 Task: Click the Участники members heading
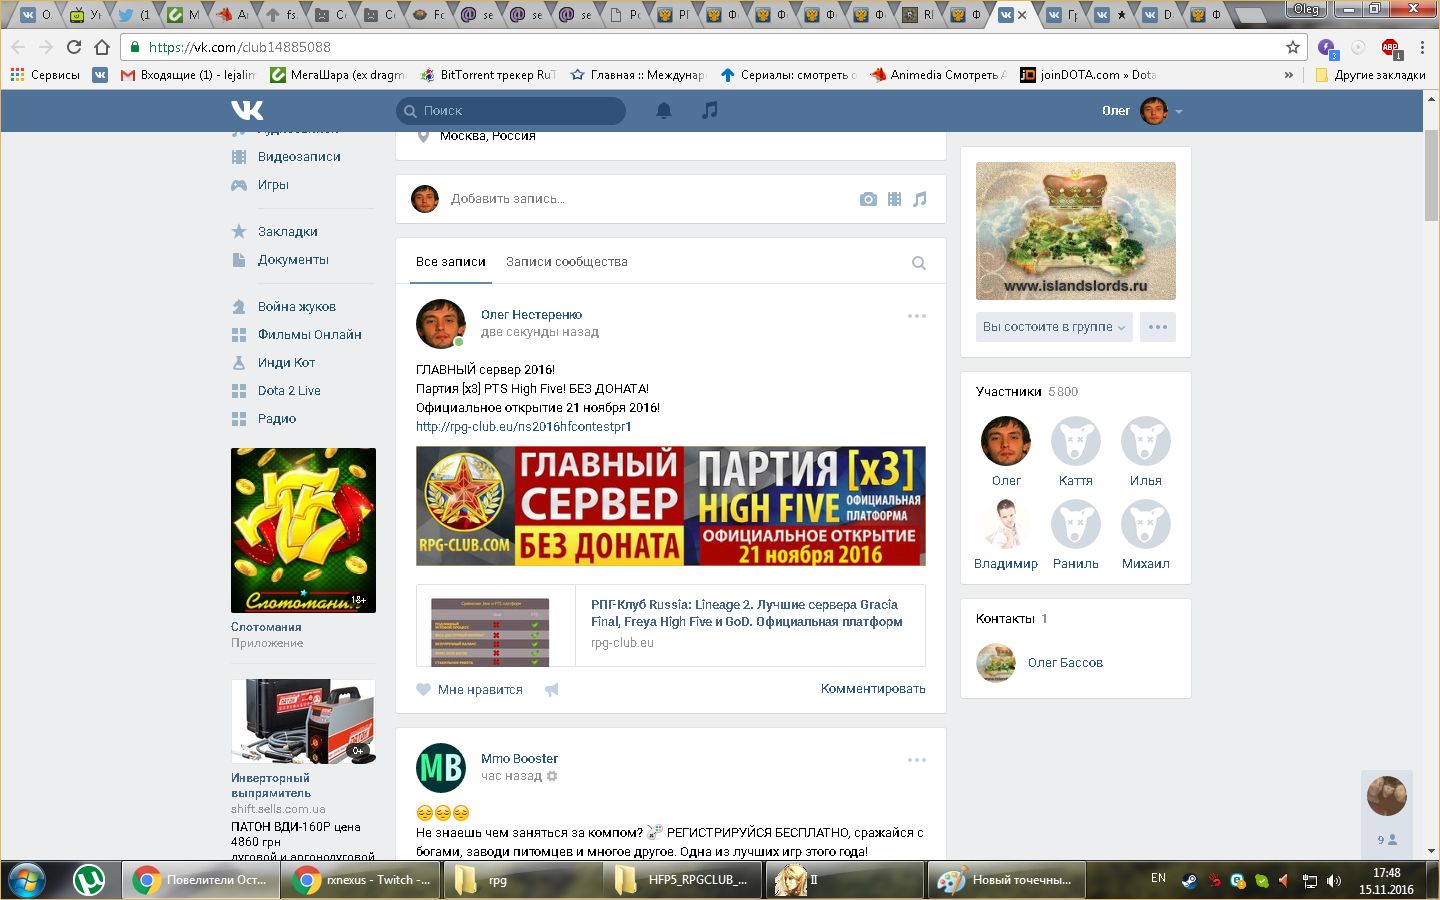coord(1009,392)
